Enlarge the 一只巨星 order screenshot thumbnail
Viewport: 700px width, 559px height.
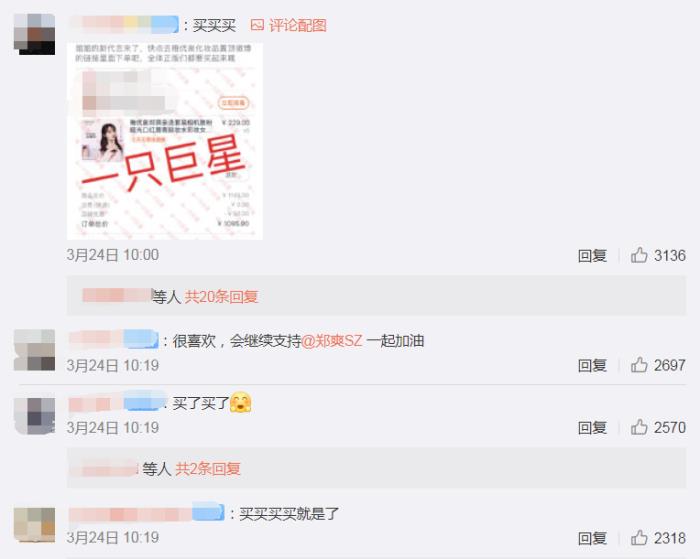165,141
